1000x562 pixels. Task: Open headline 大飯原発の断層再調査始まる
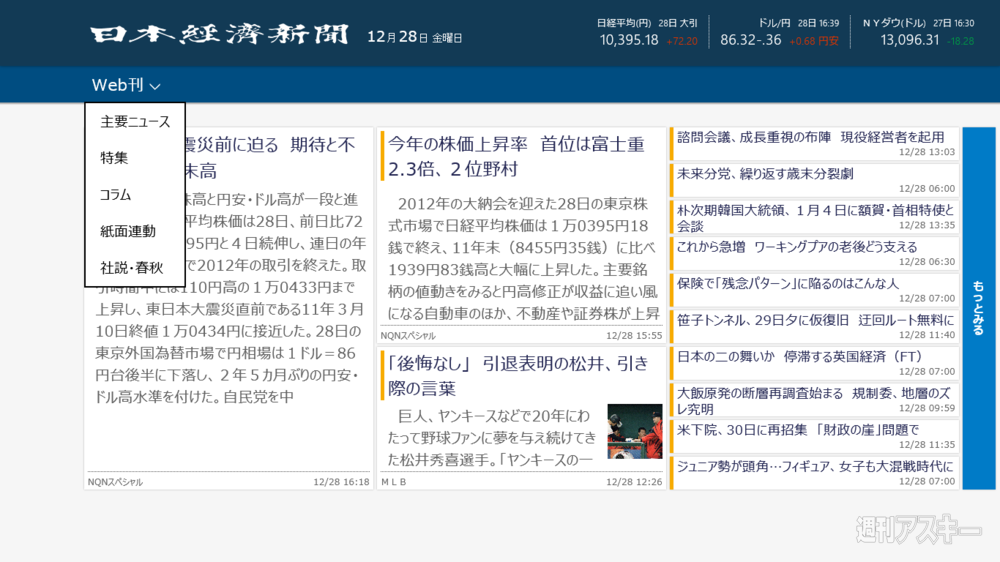pyautogui.click(x=814, y=400)
